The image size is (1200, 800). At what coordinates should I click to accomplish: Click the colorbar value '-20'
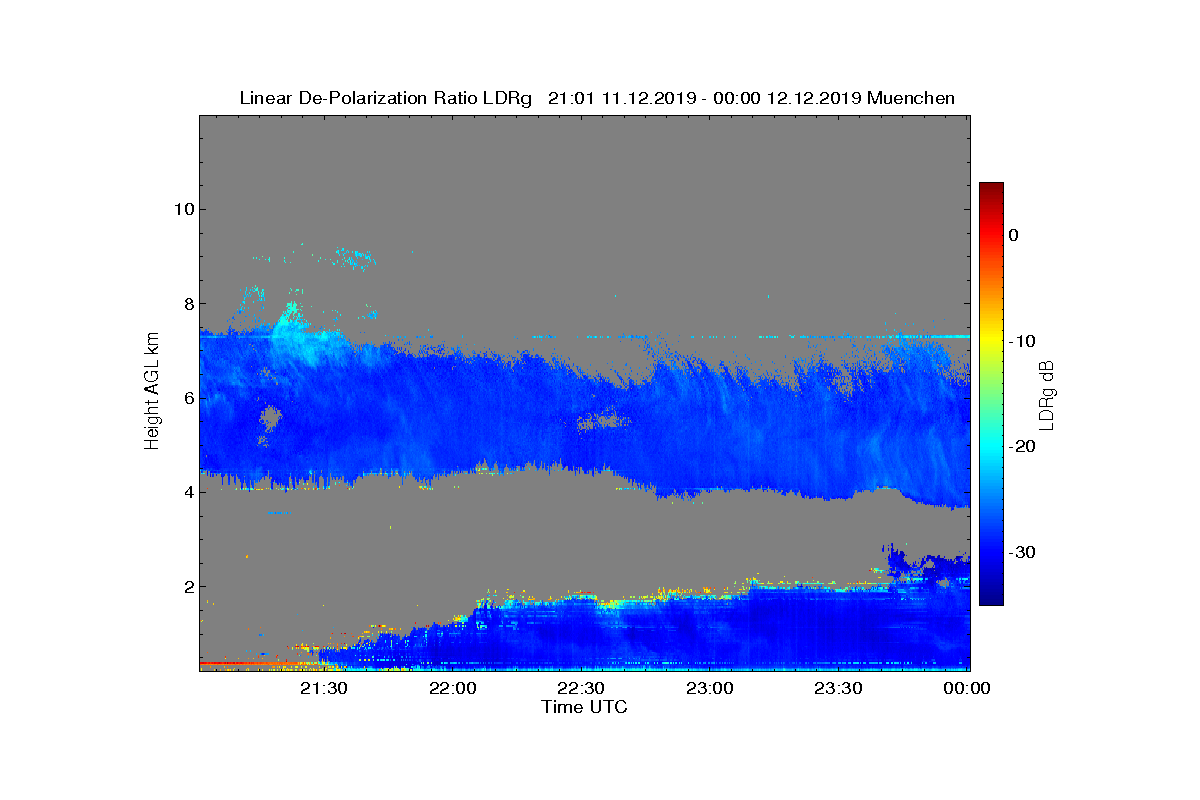pyautogui.click(x=1022, y=447)
